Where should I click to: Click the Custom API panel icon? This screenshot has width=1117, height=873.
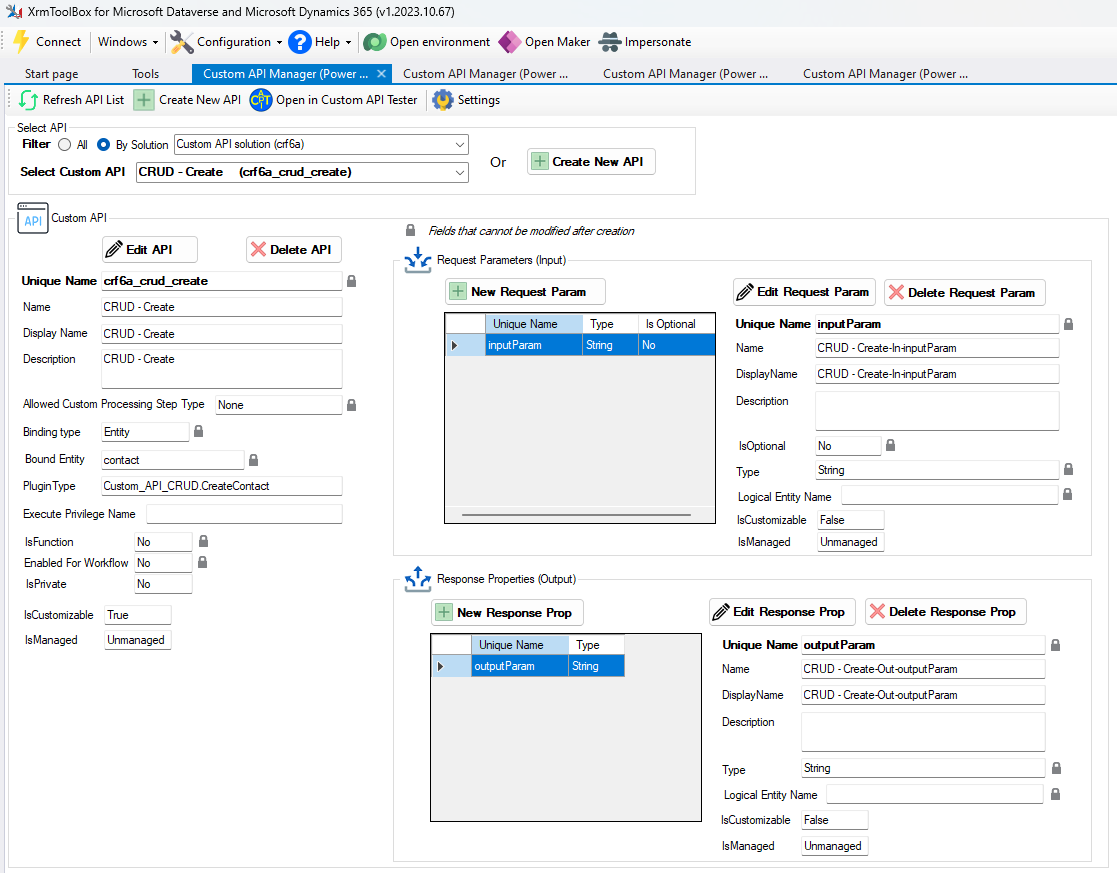(33, 218)
